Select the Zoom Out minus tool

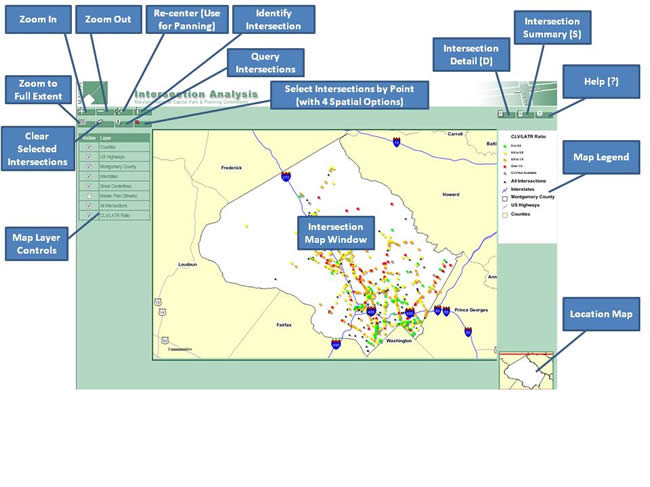pos(104,111)
